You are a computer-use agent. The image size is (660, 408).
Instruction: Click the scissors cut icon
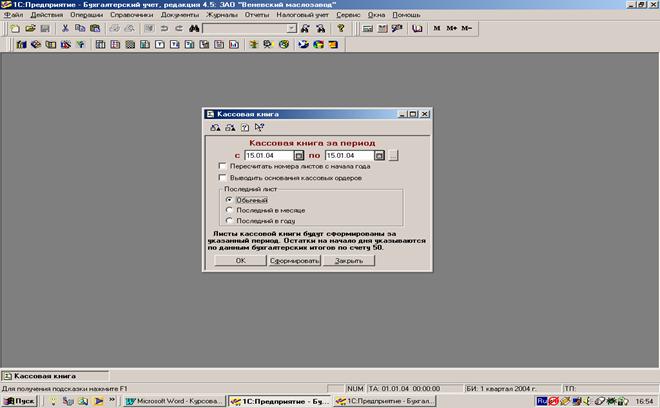(x=65, y=29)
